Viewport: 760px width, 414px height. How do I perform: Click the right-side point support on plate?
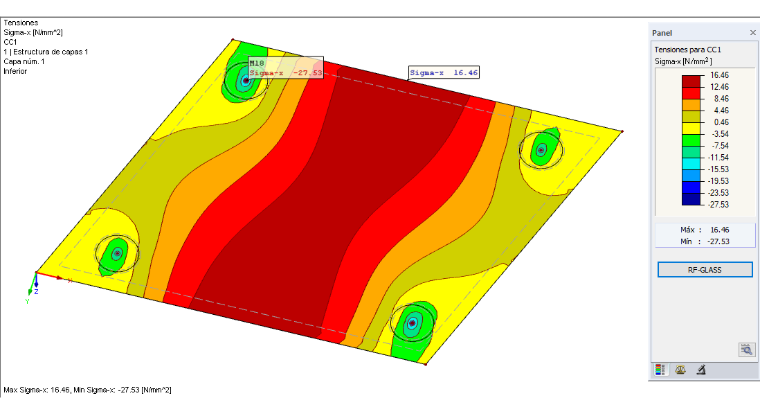[541, 150]
